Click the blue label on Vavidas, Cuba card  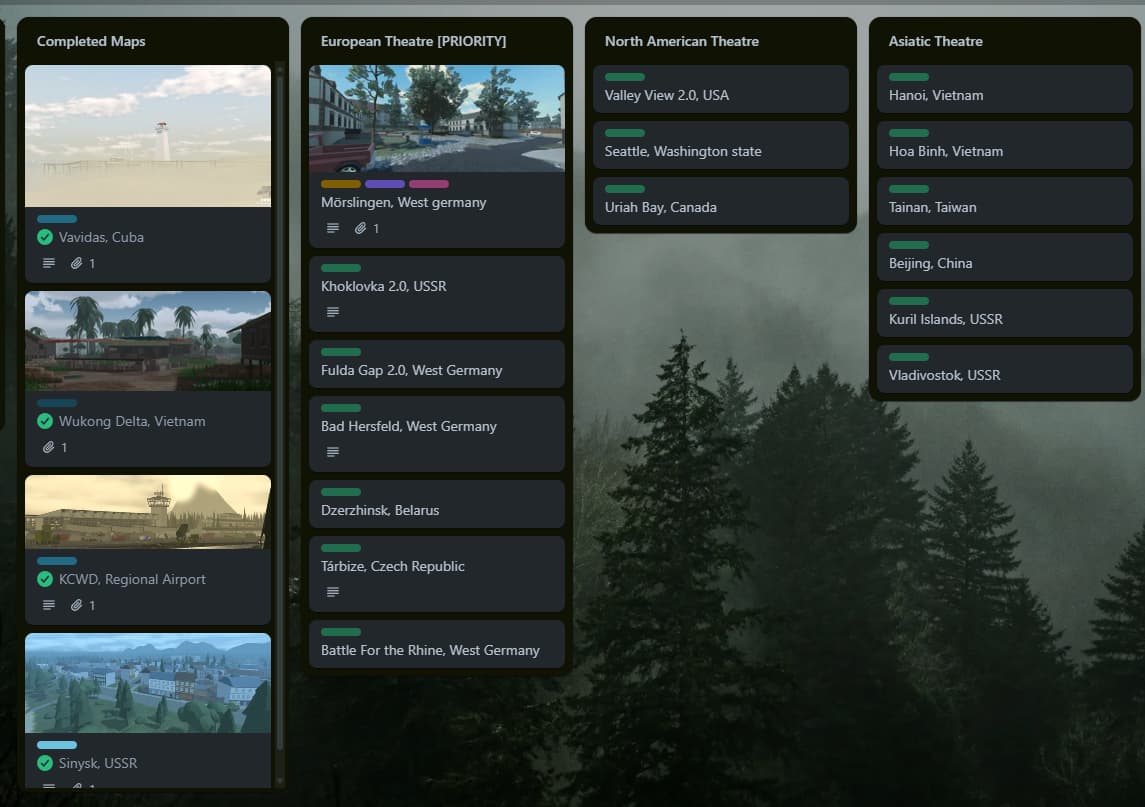click(57, 219)
